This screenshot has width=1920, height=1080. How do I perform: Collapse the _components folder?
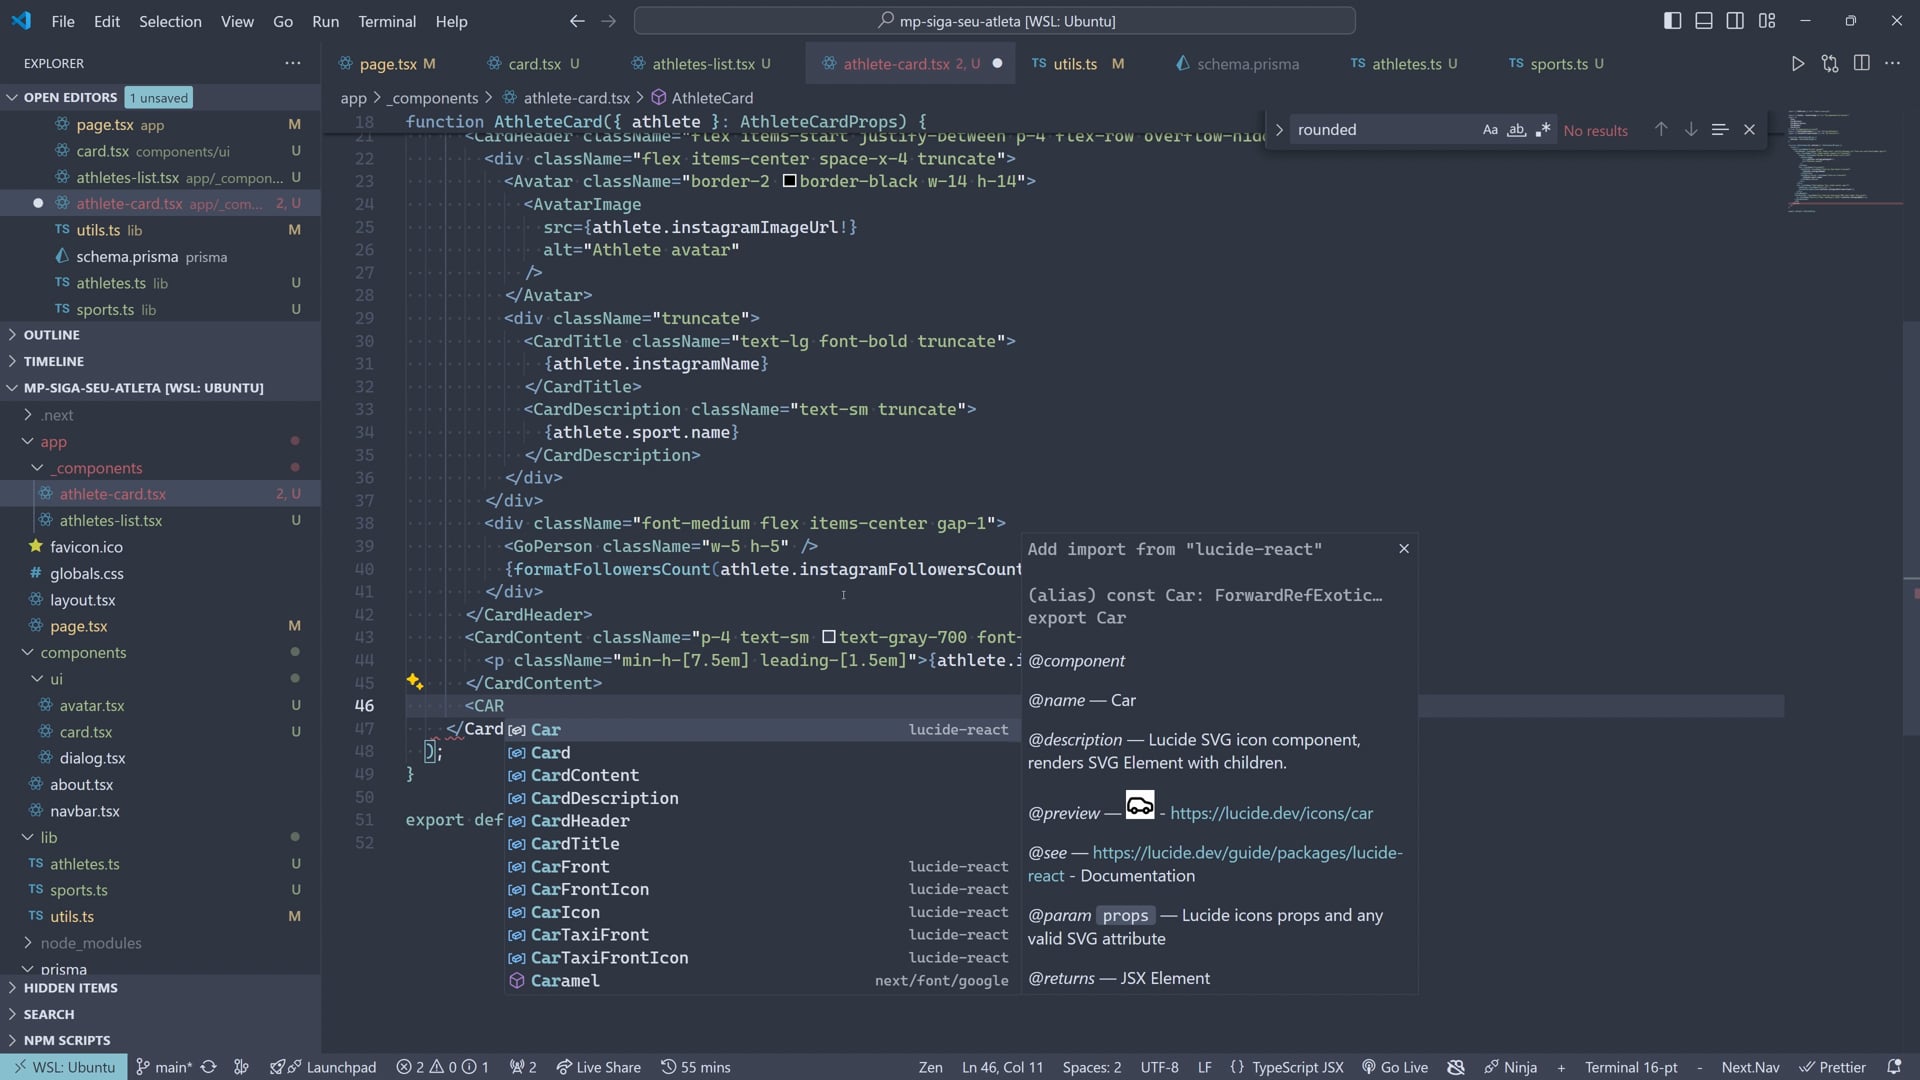tap(98, 468)
